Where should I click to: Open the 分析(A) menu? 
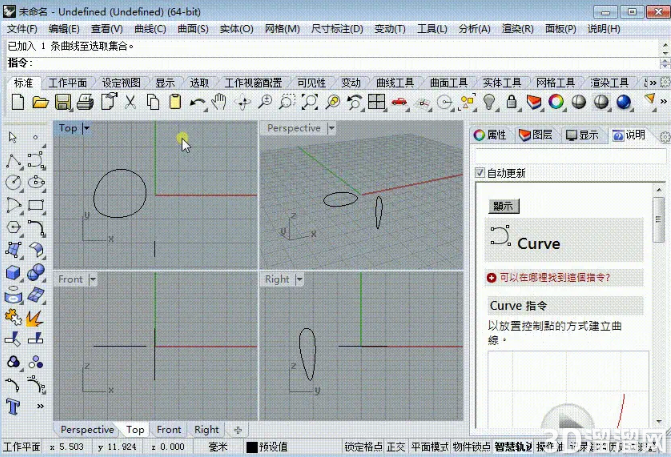475,29
